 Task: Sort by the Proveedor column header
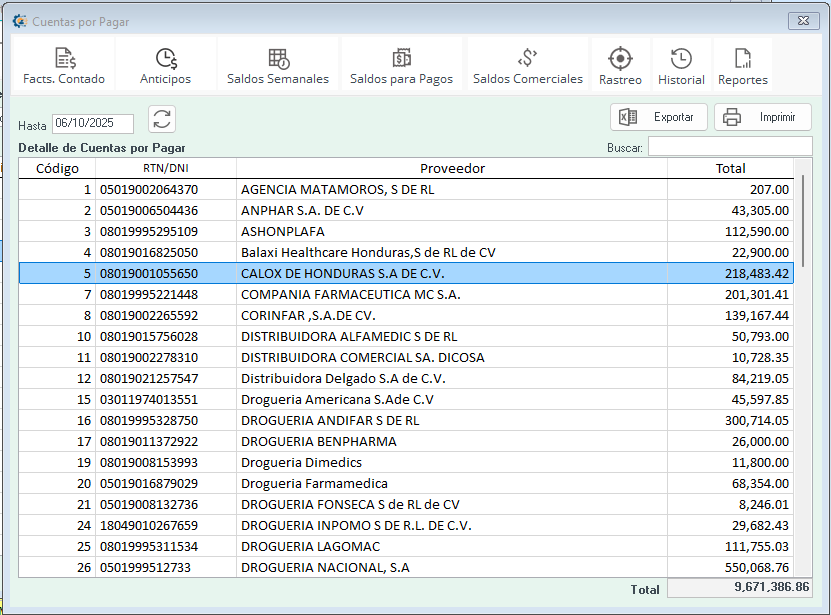(452, 168)
